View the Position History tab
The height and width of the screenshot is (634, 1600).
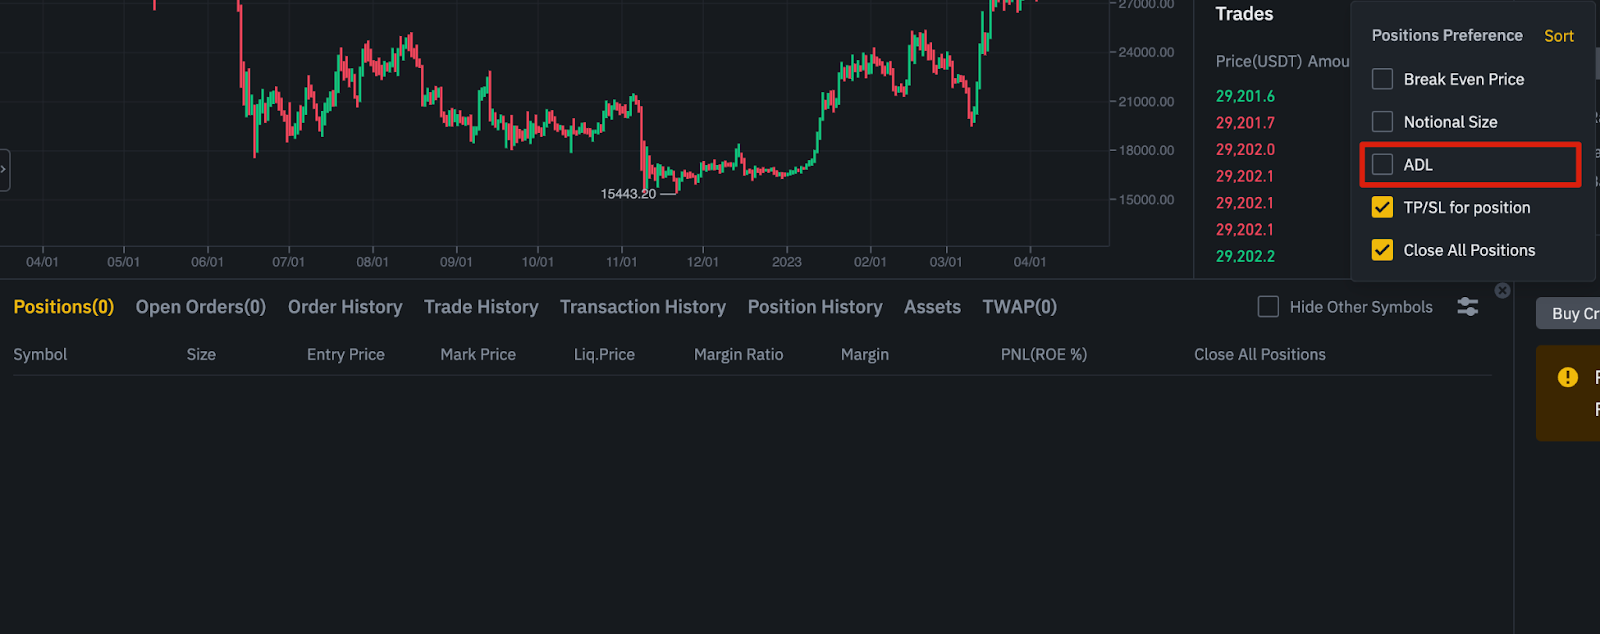[815, 307]
